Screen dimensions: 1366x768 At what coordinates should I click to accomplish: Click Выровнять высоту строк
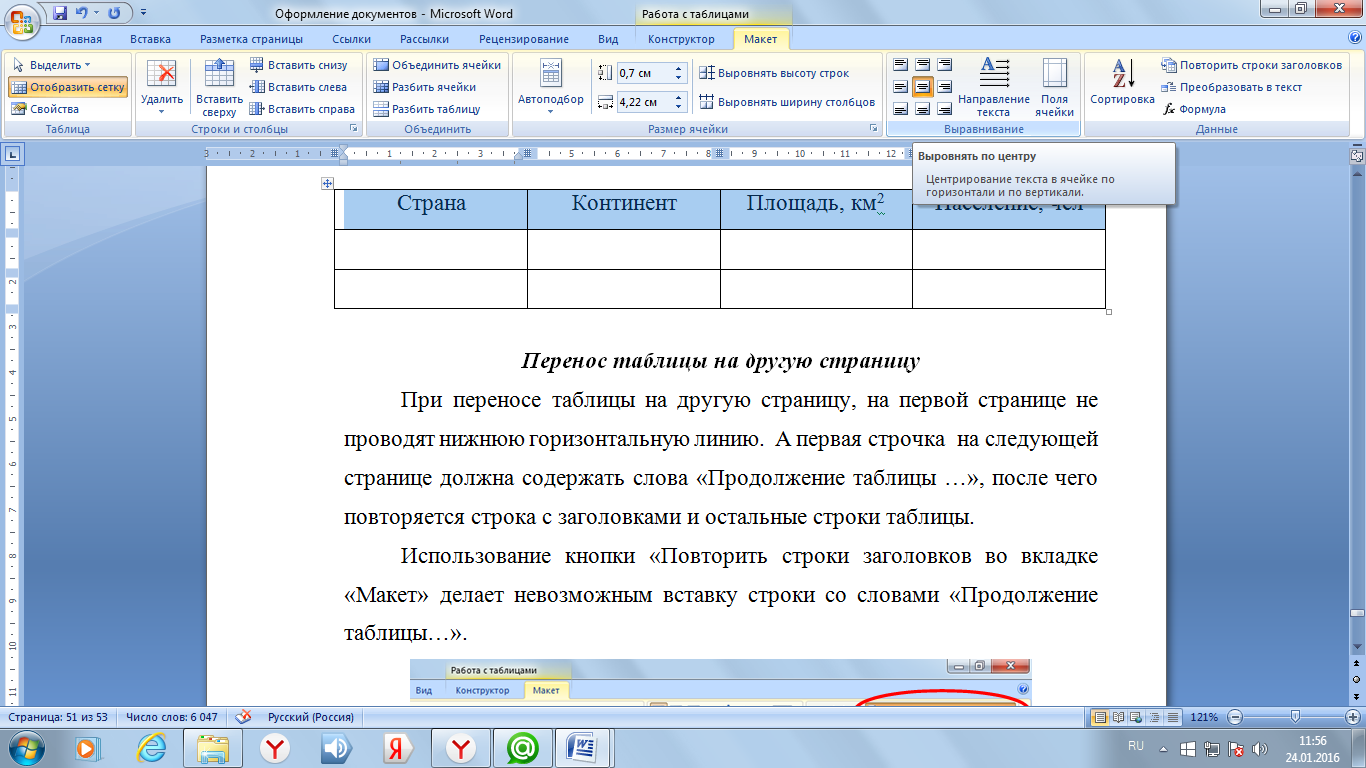(774, 73)
